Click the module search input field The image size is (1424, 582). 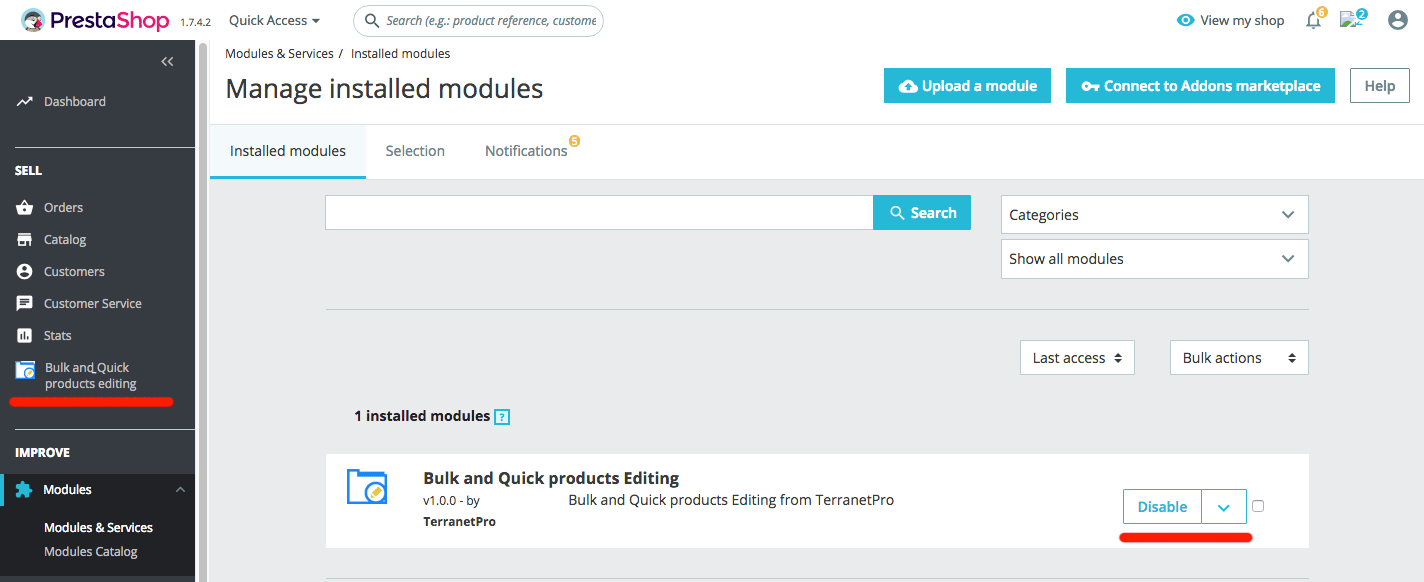[599, 213]
